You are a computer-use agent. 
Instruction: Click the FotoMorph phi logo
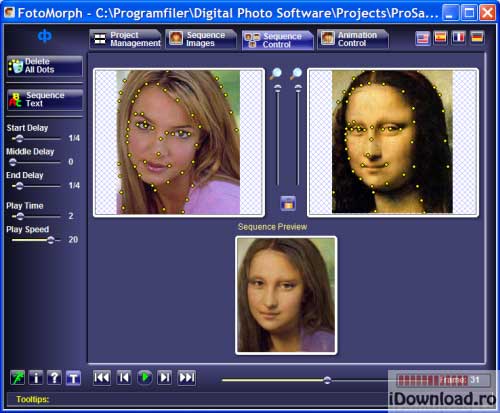[45, 35]
